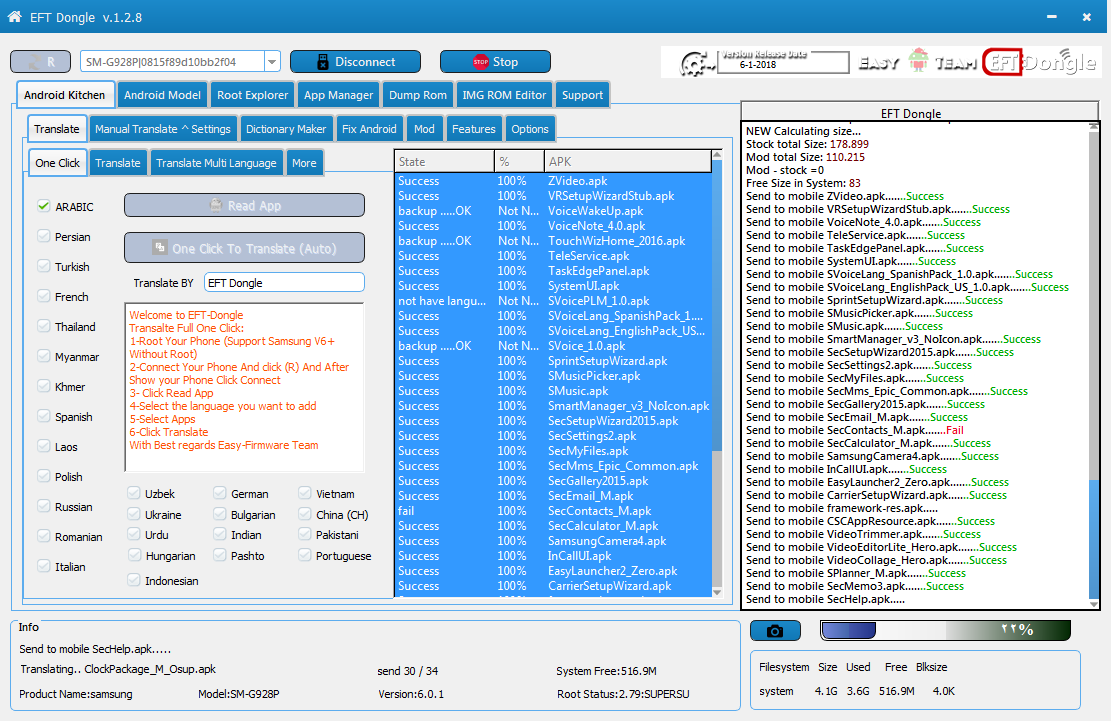
Task: Uncheck the ARABIC language checkbox
Action: pos(43,206)
